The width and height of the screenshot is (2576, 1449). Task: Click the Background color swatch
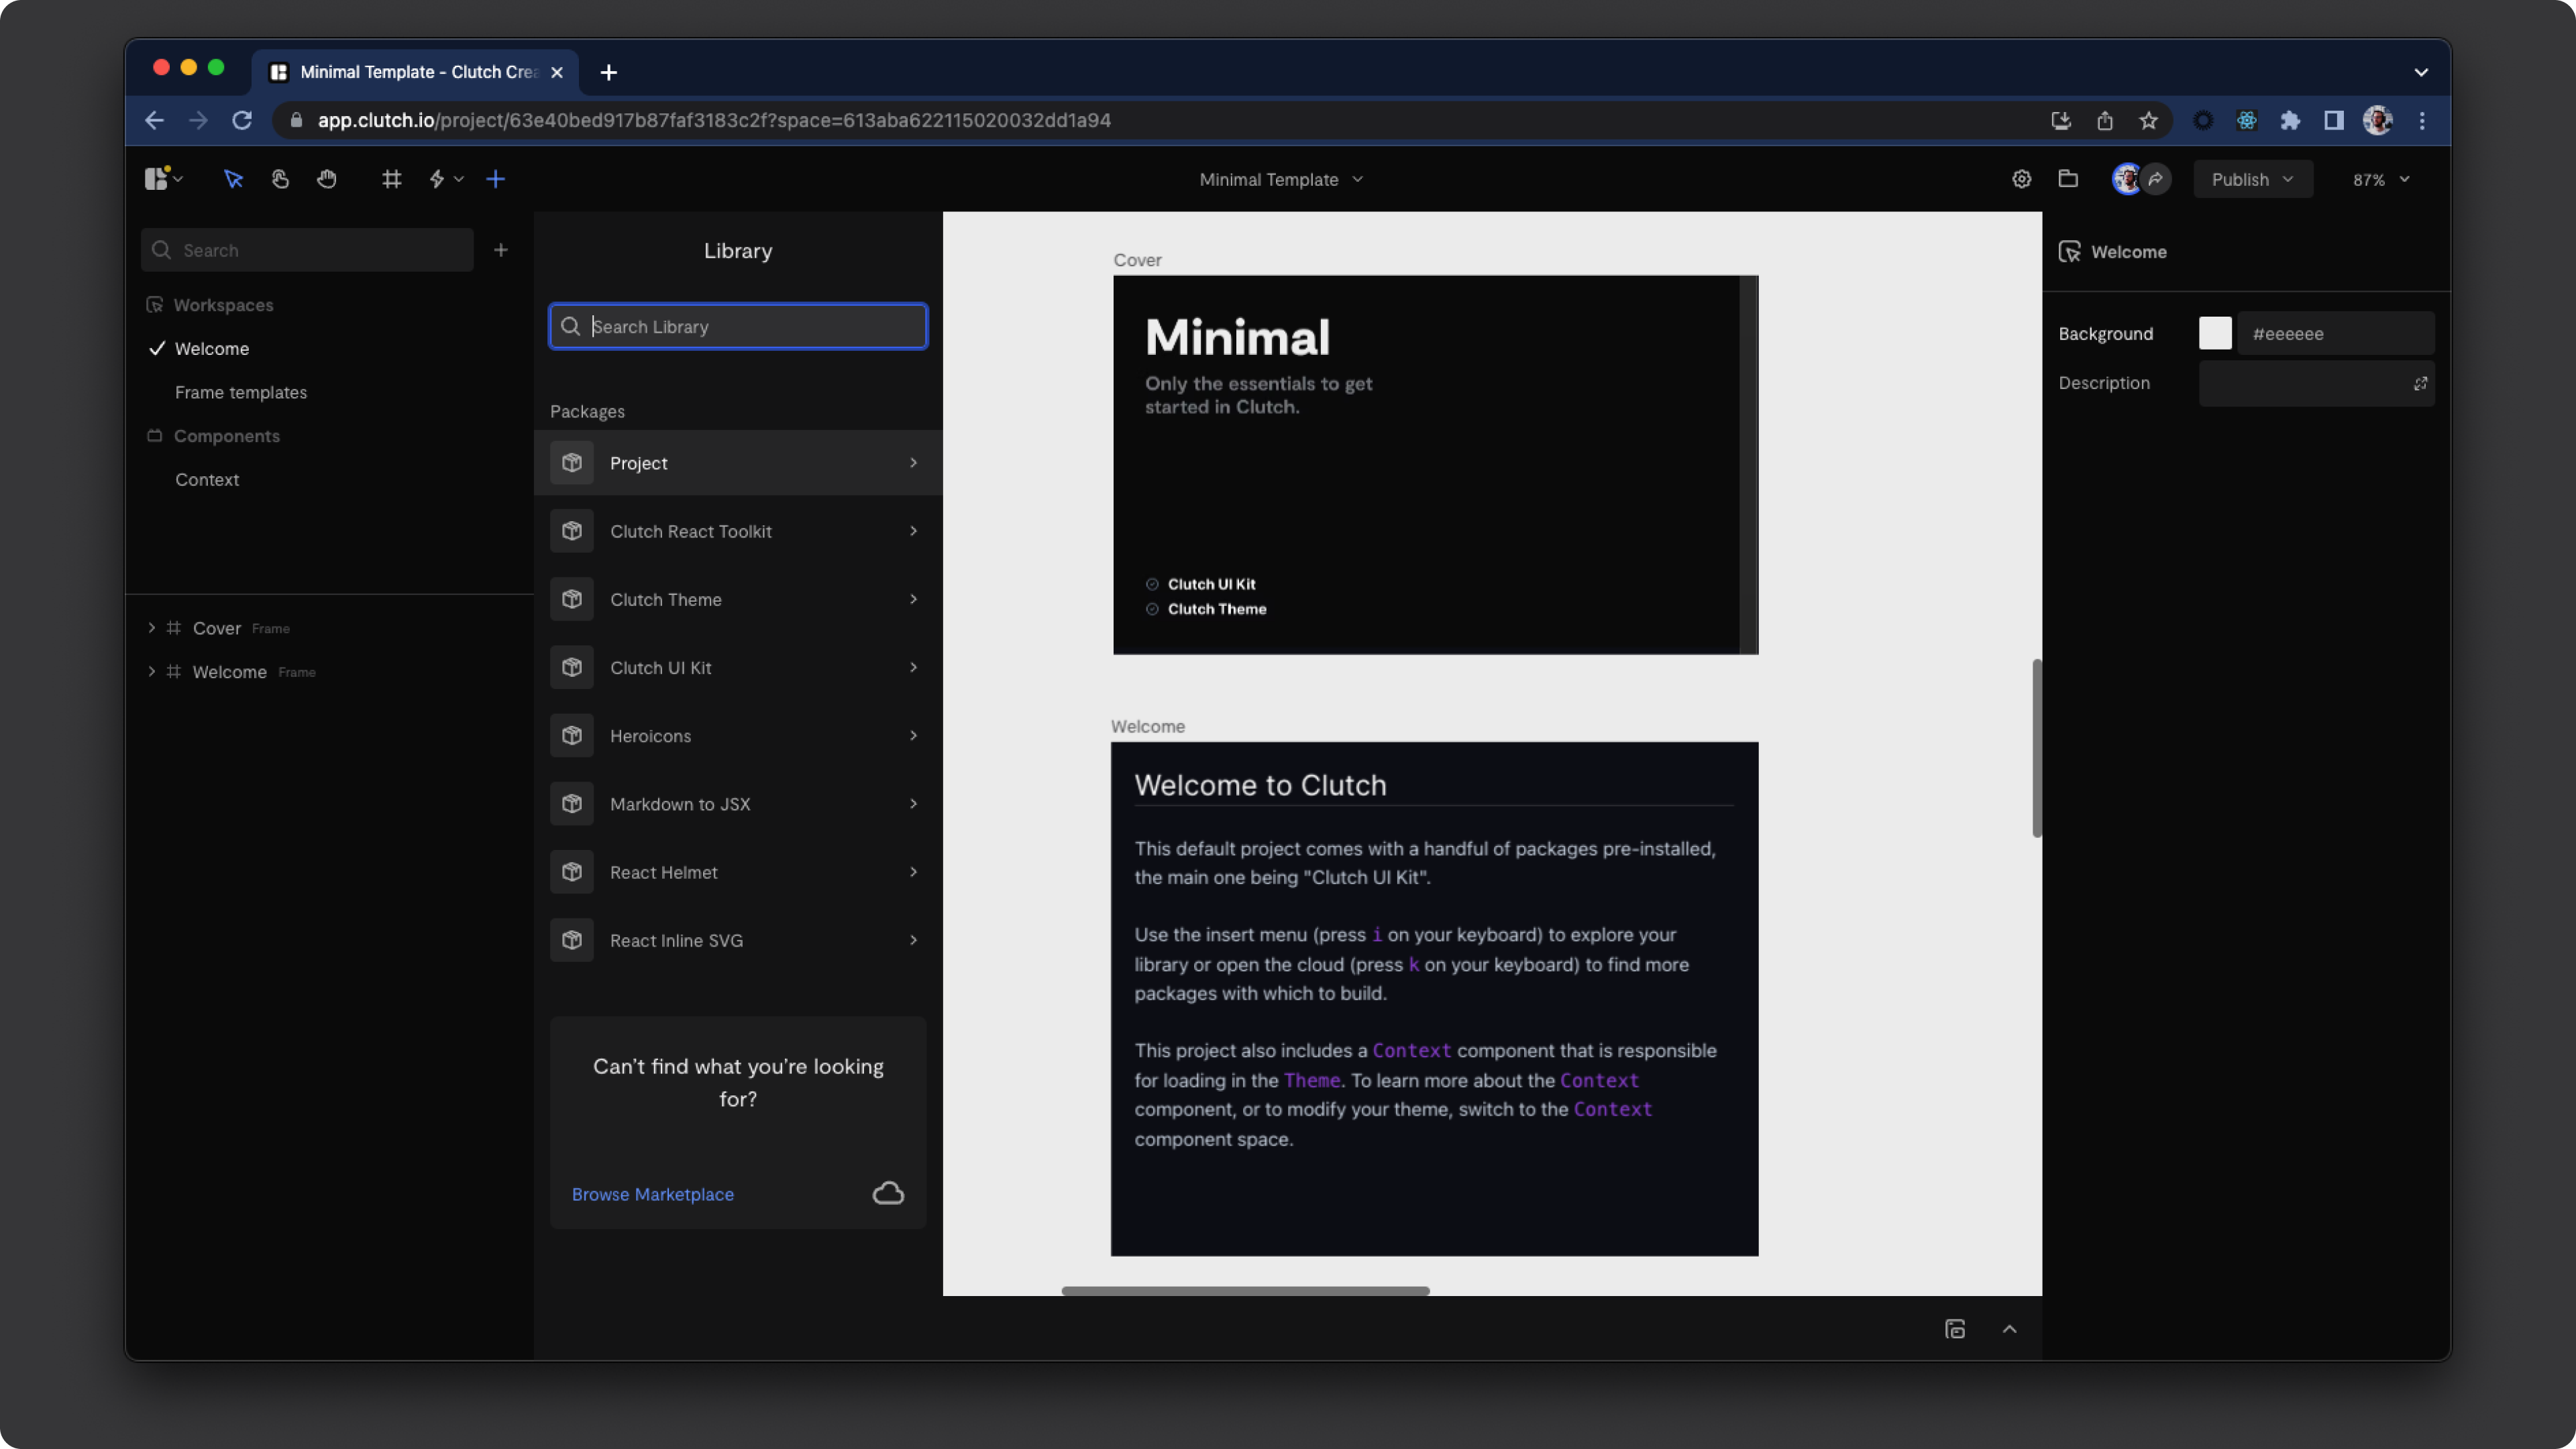[x=2214, y=333]
